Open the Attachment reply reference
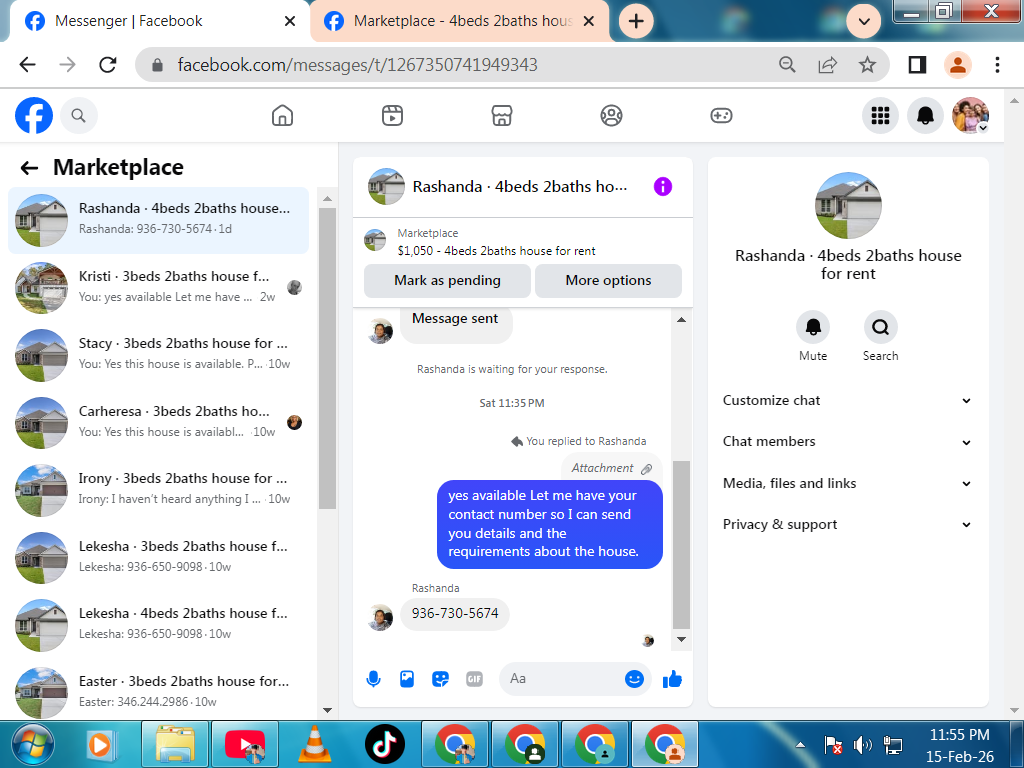The height and width of the screenshot is (768, 1024). (611, 468)
